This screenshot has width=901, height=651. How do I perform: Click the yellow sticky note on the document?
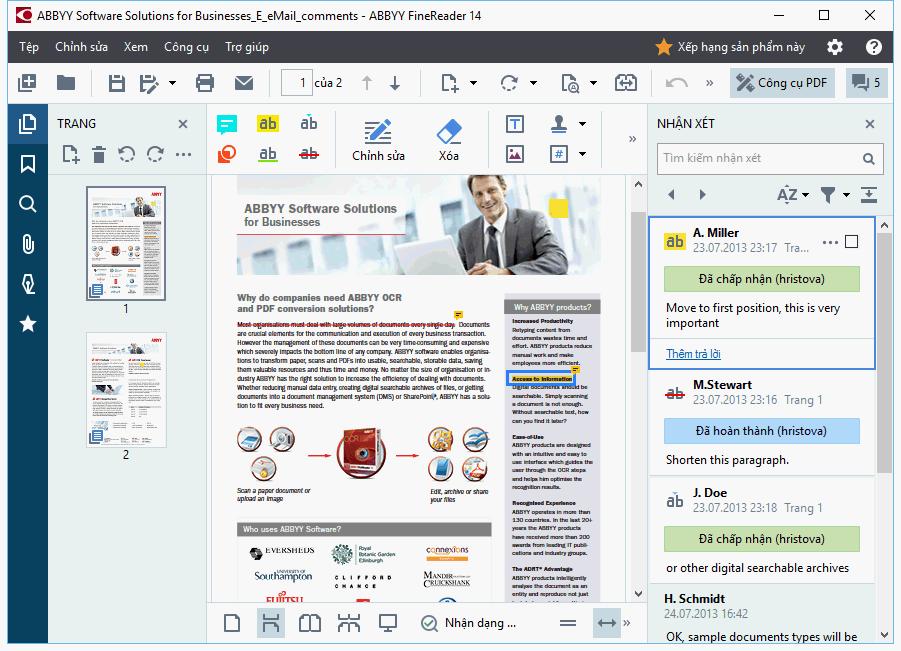click(558, 208)
